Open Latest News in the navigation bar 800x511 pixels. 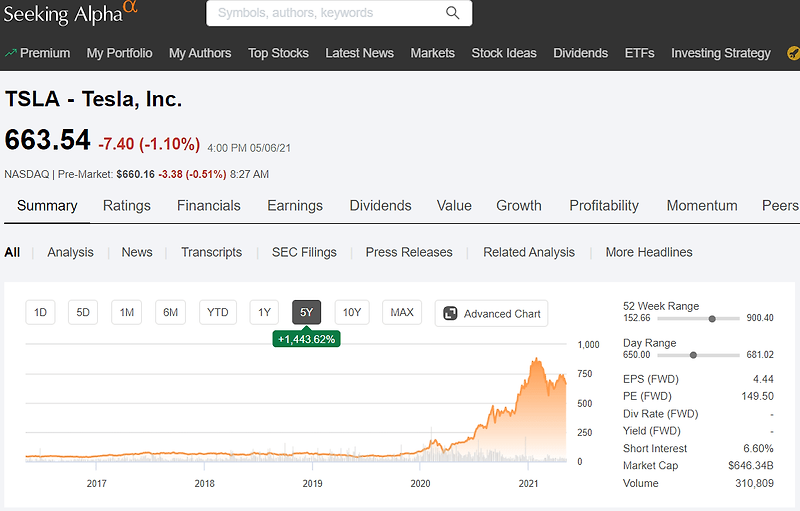point(360,53)
